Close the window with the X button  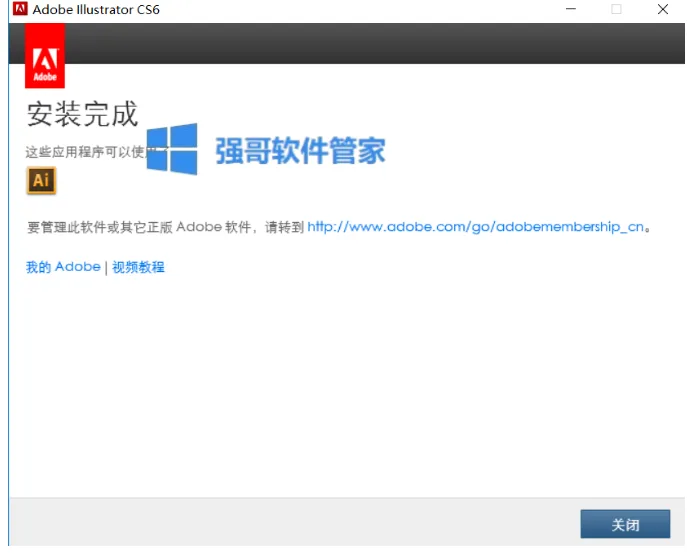coord(662,9)
